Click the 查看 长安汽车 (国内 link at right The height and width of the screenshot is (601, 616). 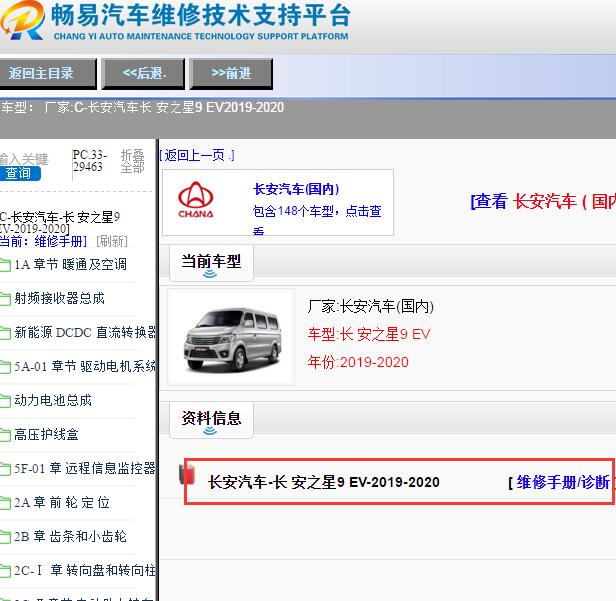(543, 202)
